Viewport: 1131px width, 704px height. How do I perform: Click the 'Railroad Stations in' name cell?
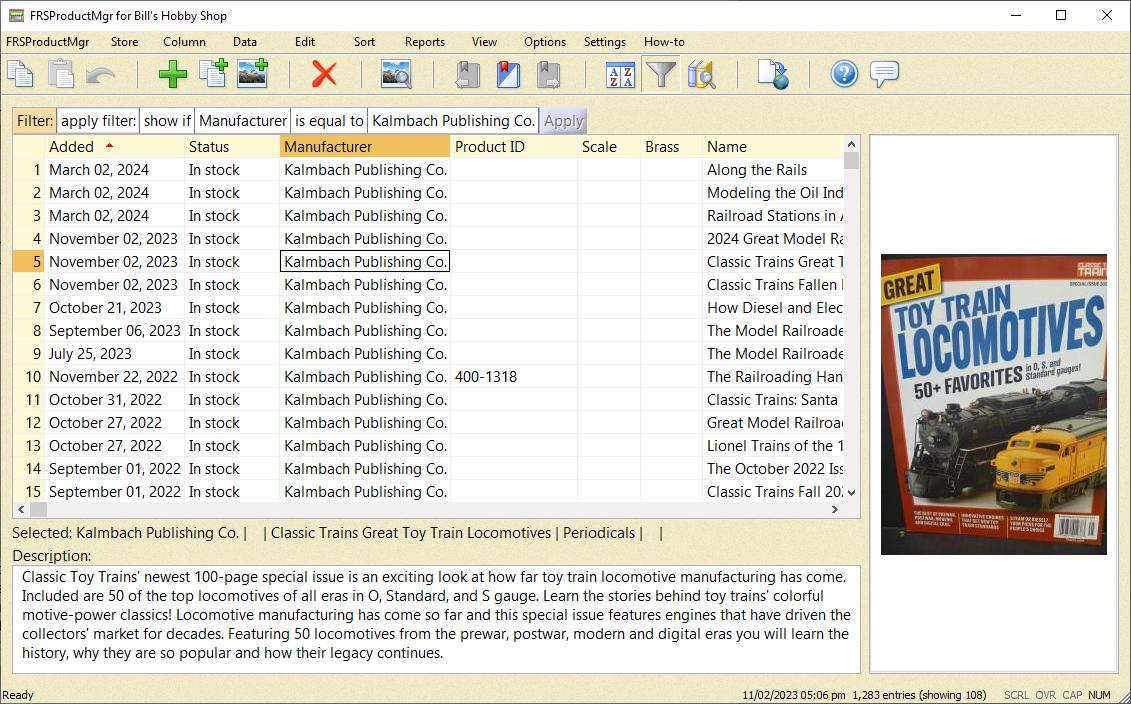click(773, 216)
